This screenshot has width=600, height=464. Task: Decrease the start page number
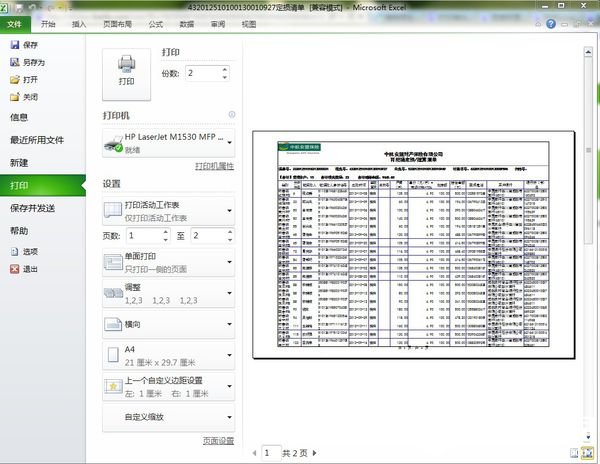point(166,240)
